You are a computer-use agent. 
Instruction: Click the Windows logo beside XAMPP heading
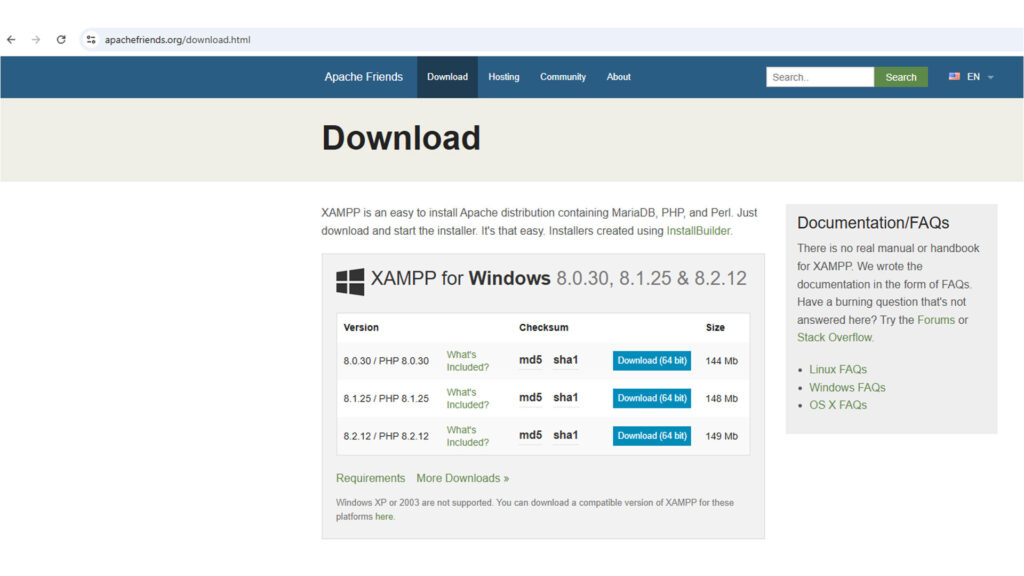point(350,280)
